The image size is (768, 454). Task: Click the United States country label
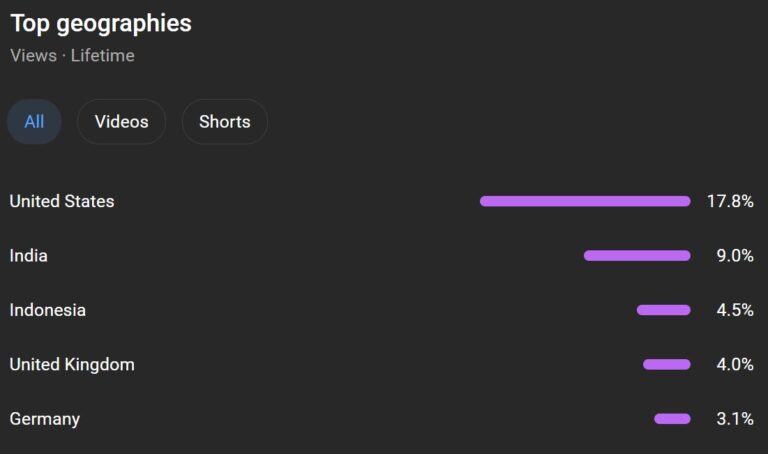62,201
